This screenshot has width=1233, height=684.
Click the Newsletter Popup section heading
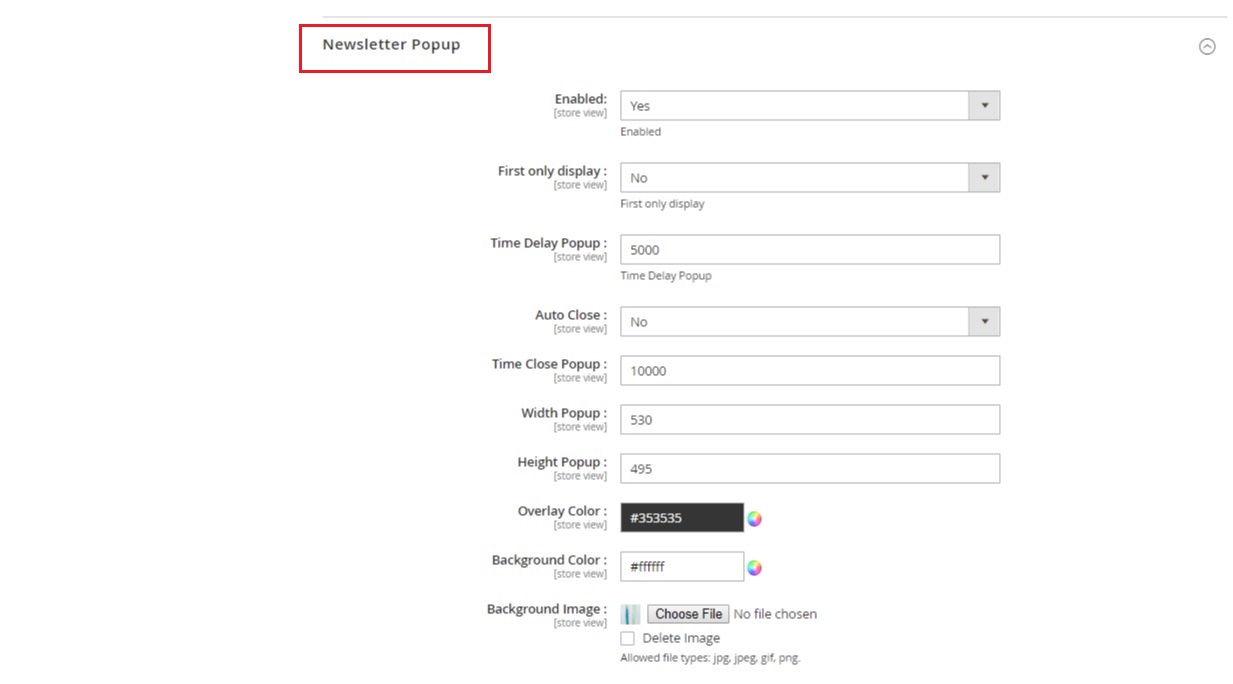pos(391,45)
